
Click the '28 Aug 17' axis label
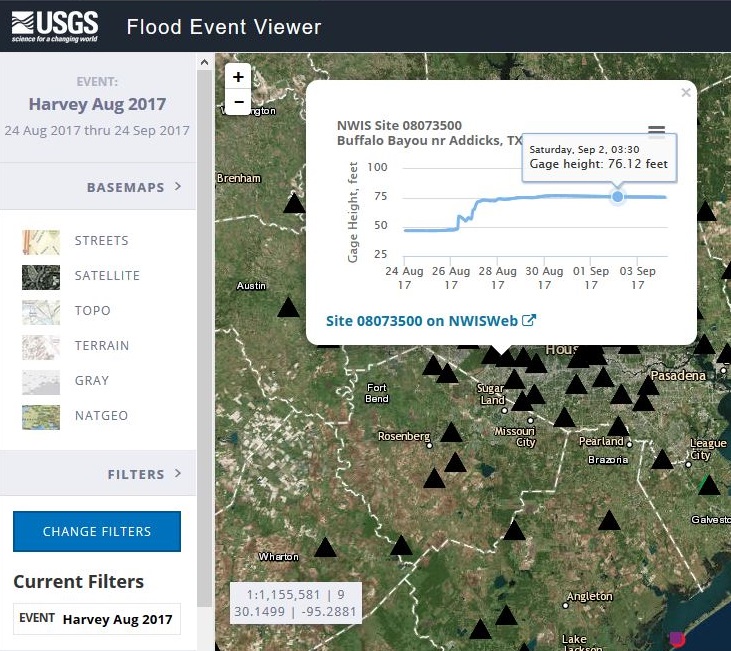click(497, 278)
